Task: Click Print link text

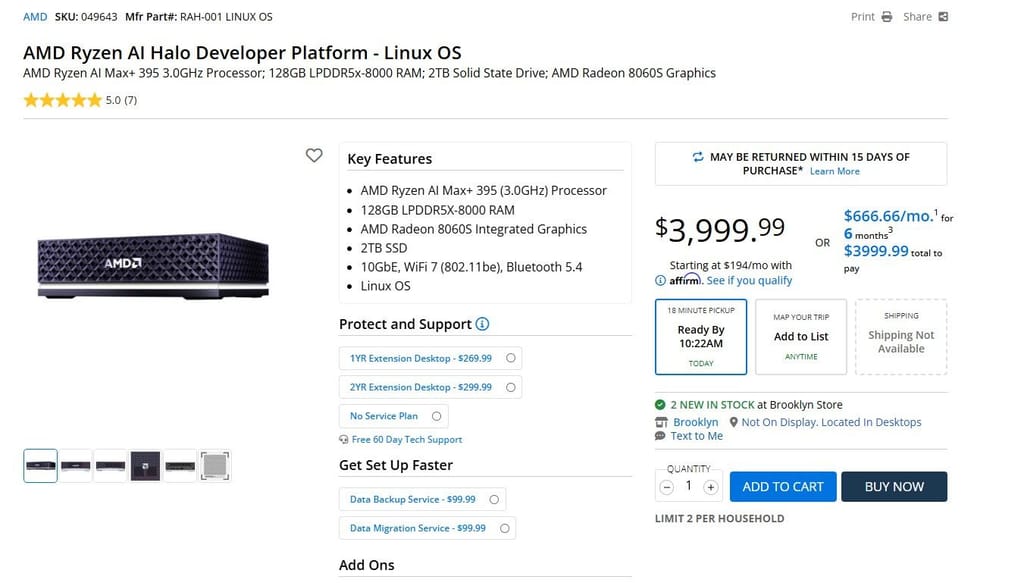Action: [863, 17]
